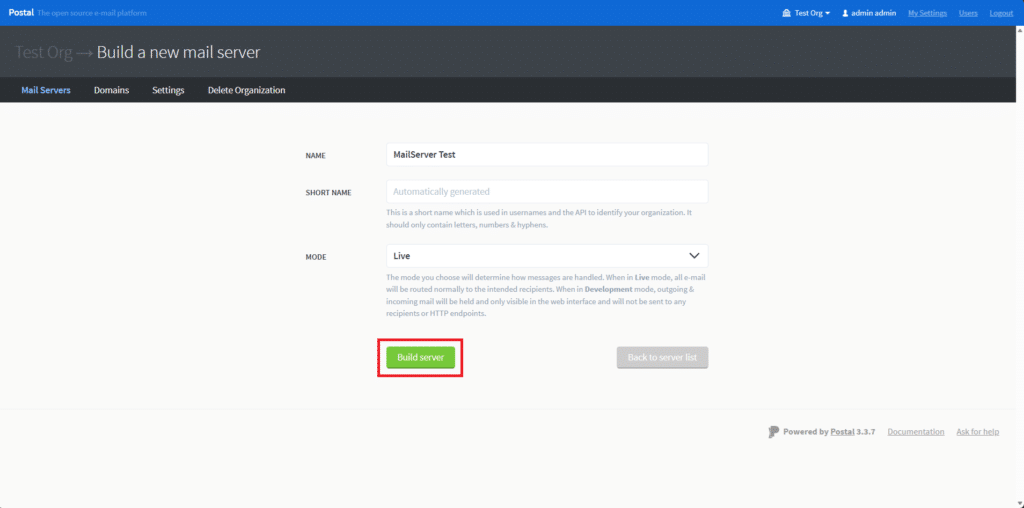Click Back to server list button
1024x508 pixels.
coord(662,358)
